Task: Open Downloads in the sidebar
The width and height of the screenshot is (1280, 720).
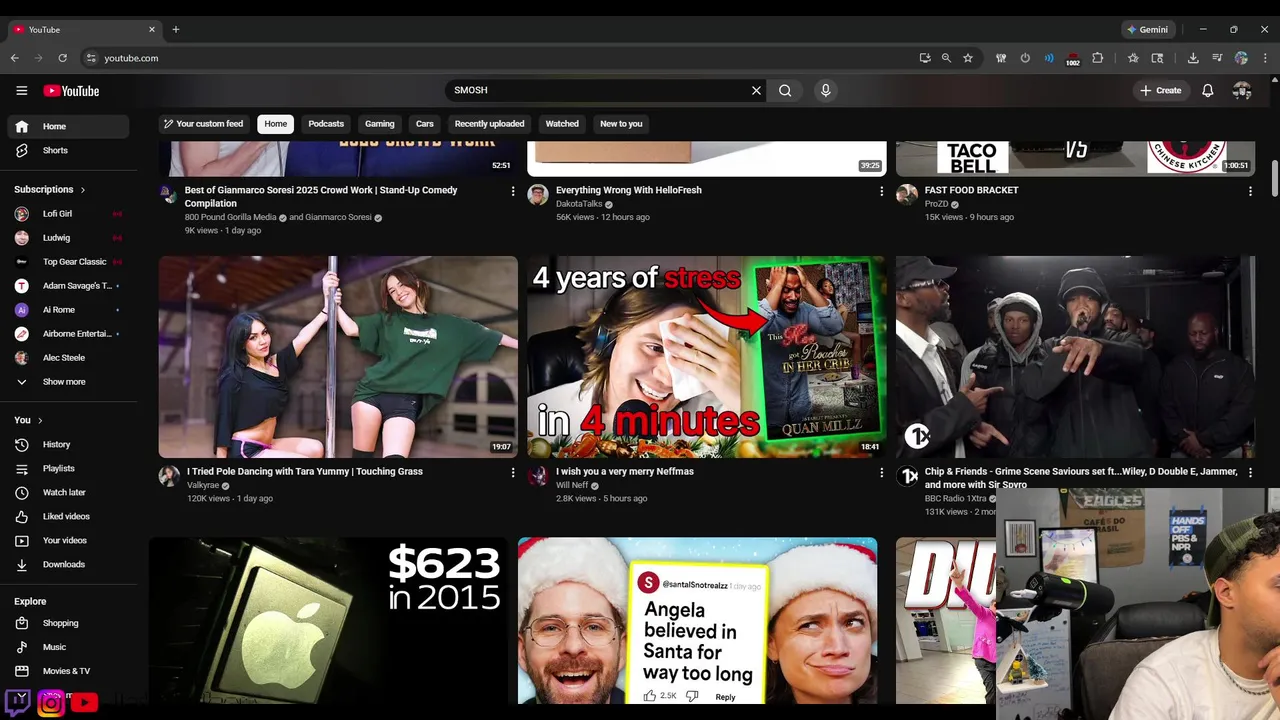Action: coord(68,564)
